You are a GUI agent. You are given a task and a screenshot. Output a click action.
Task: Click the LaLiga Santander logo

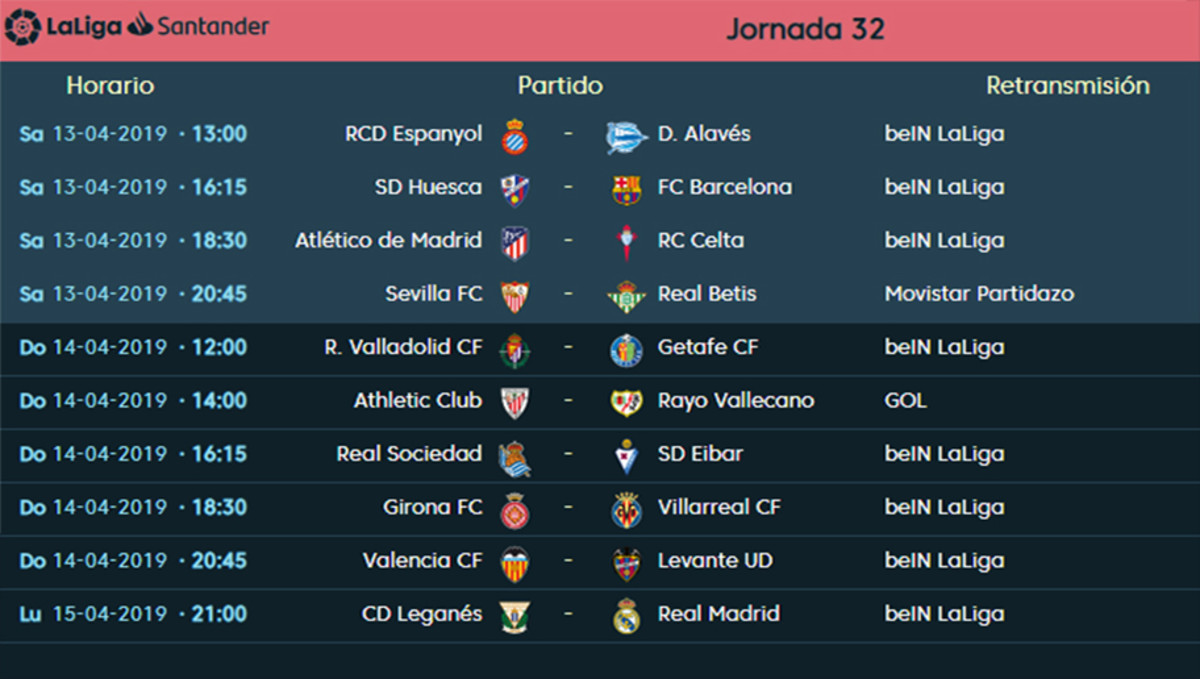coord(137,26)
